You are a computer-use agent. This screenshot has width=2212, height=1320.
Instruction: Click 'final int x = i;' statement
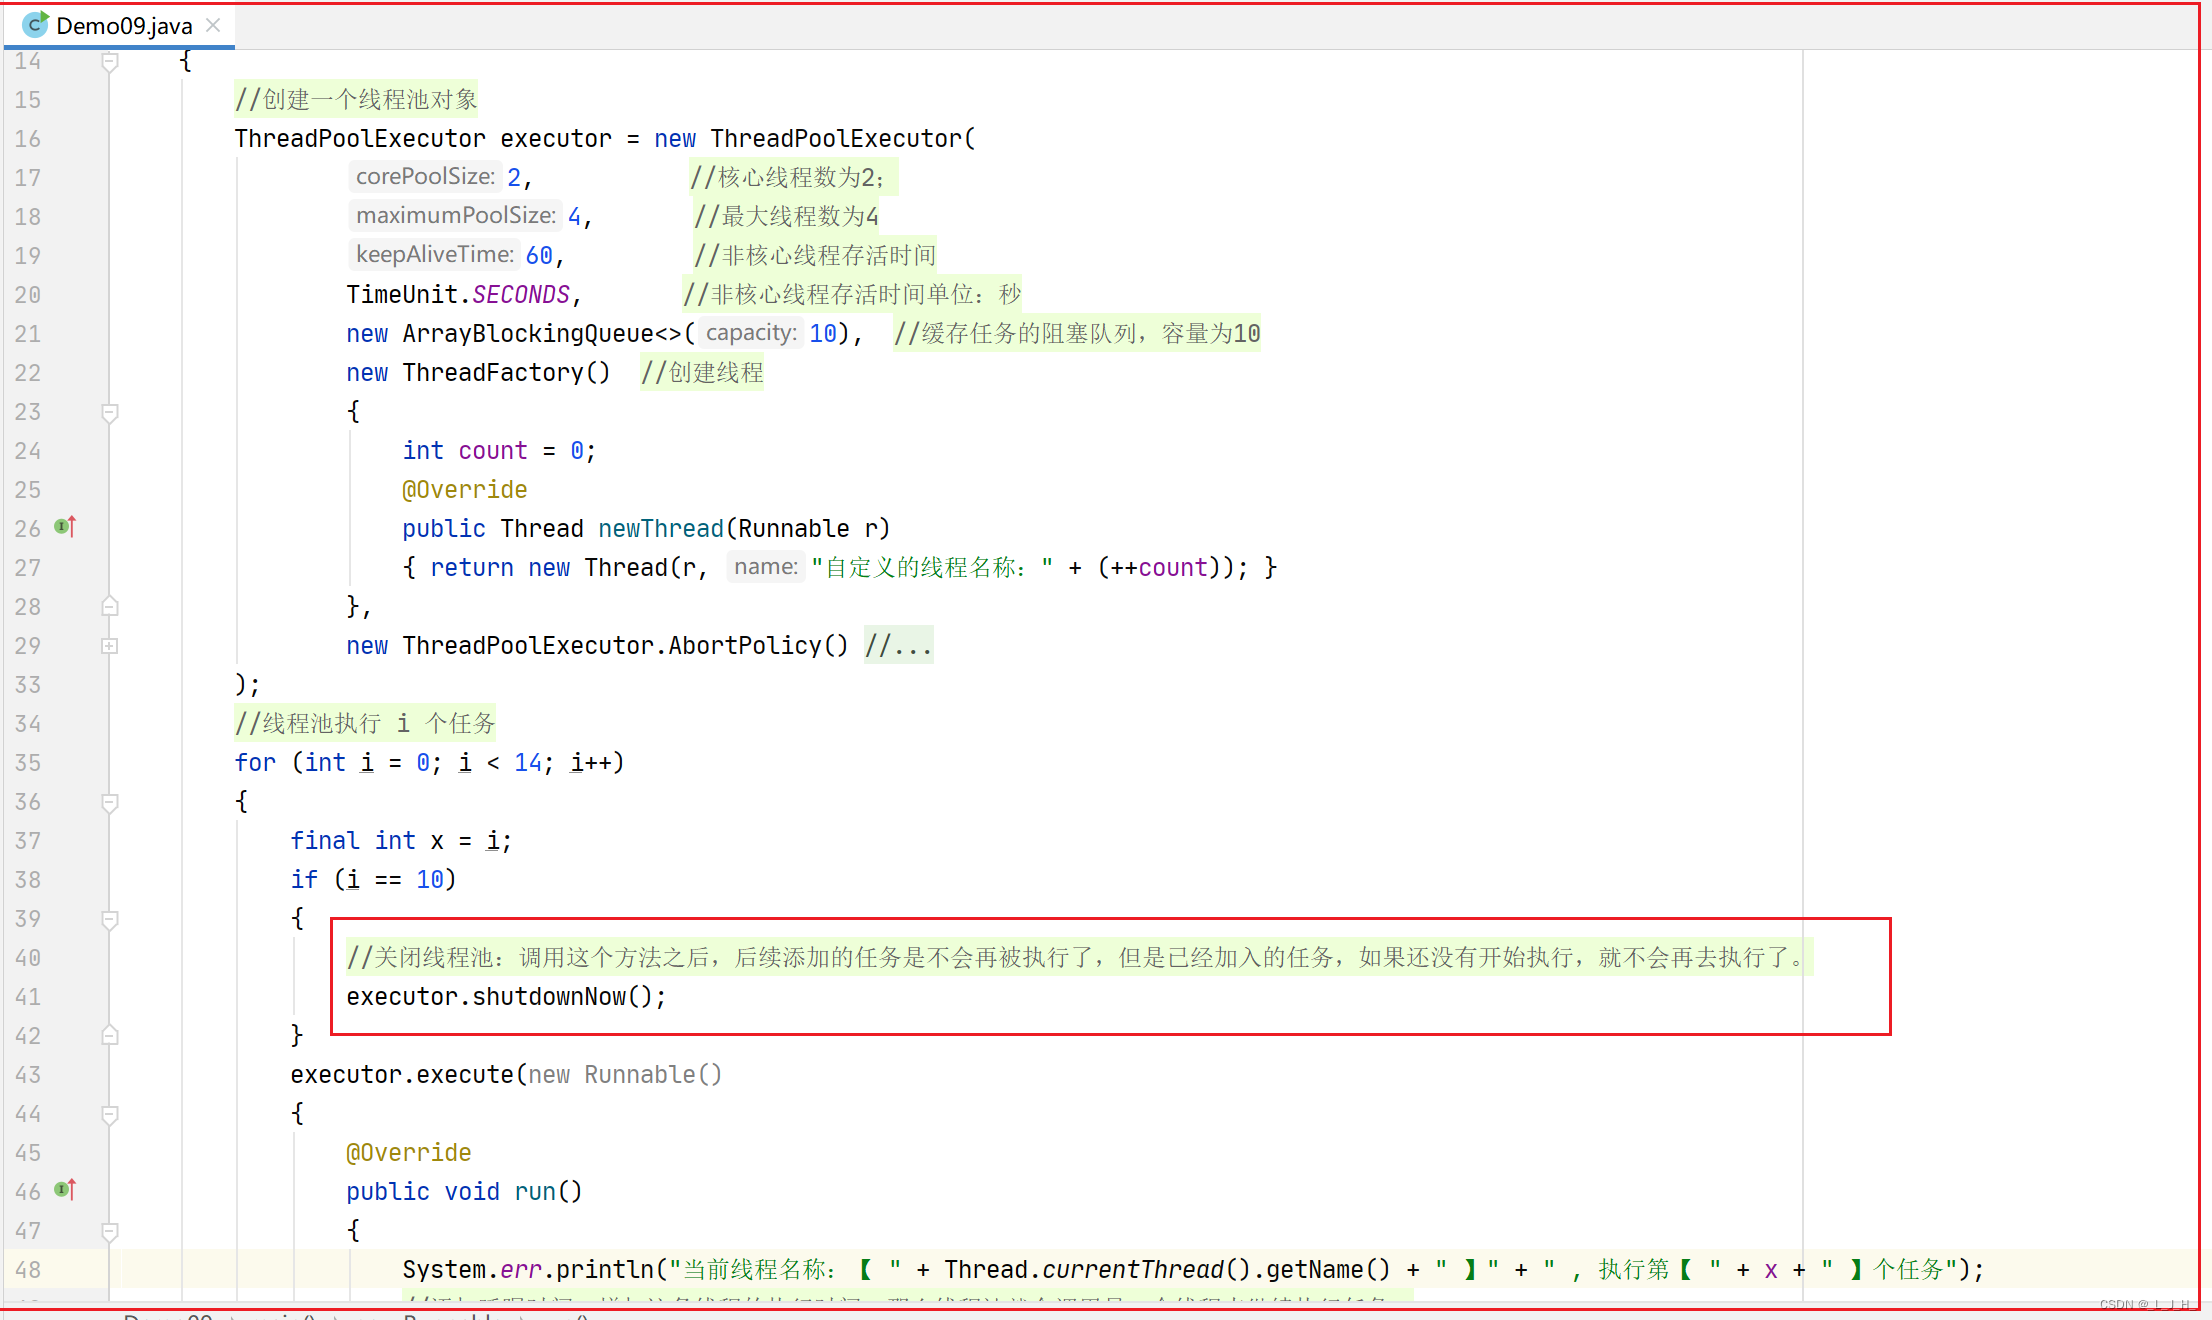coord(401,841)
